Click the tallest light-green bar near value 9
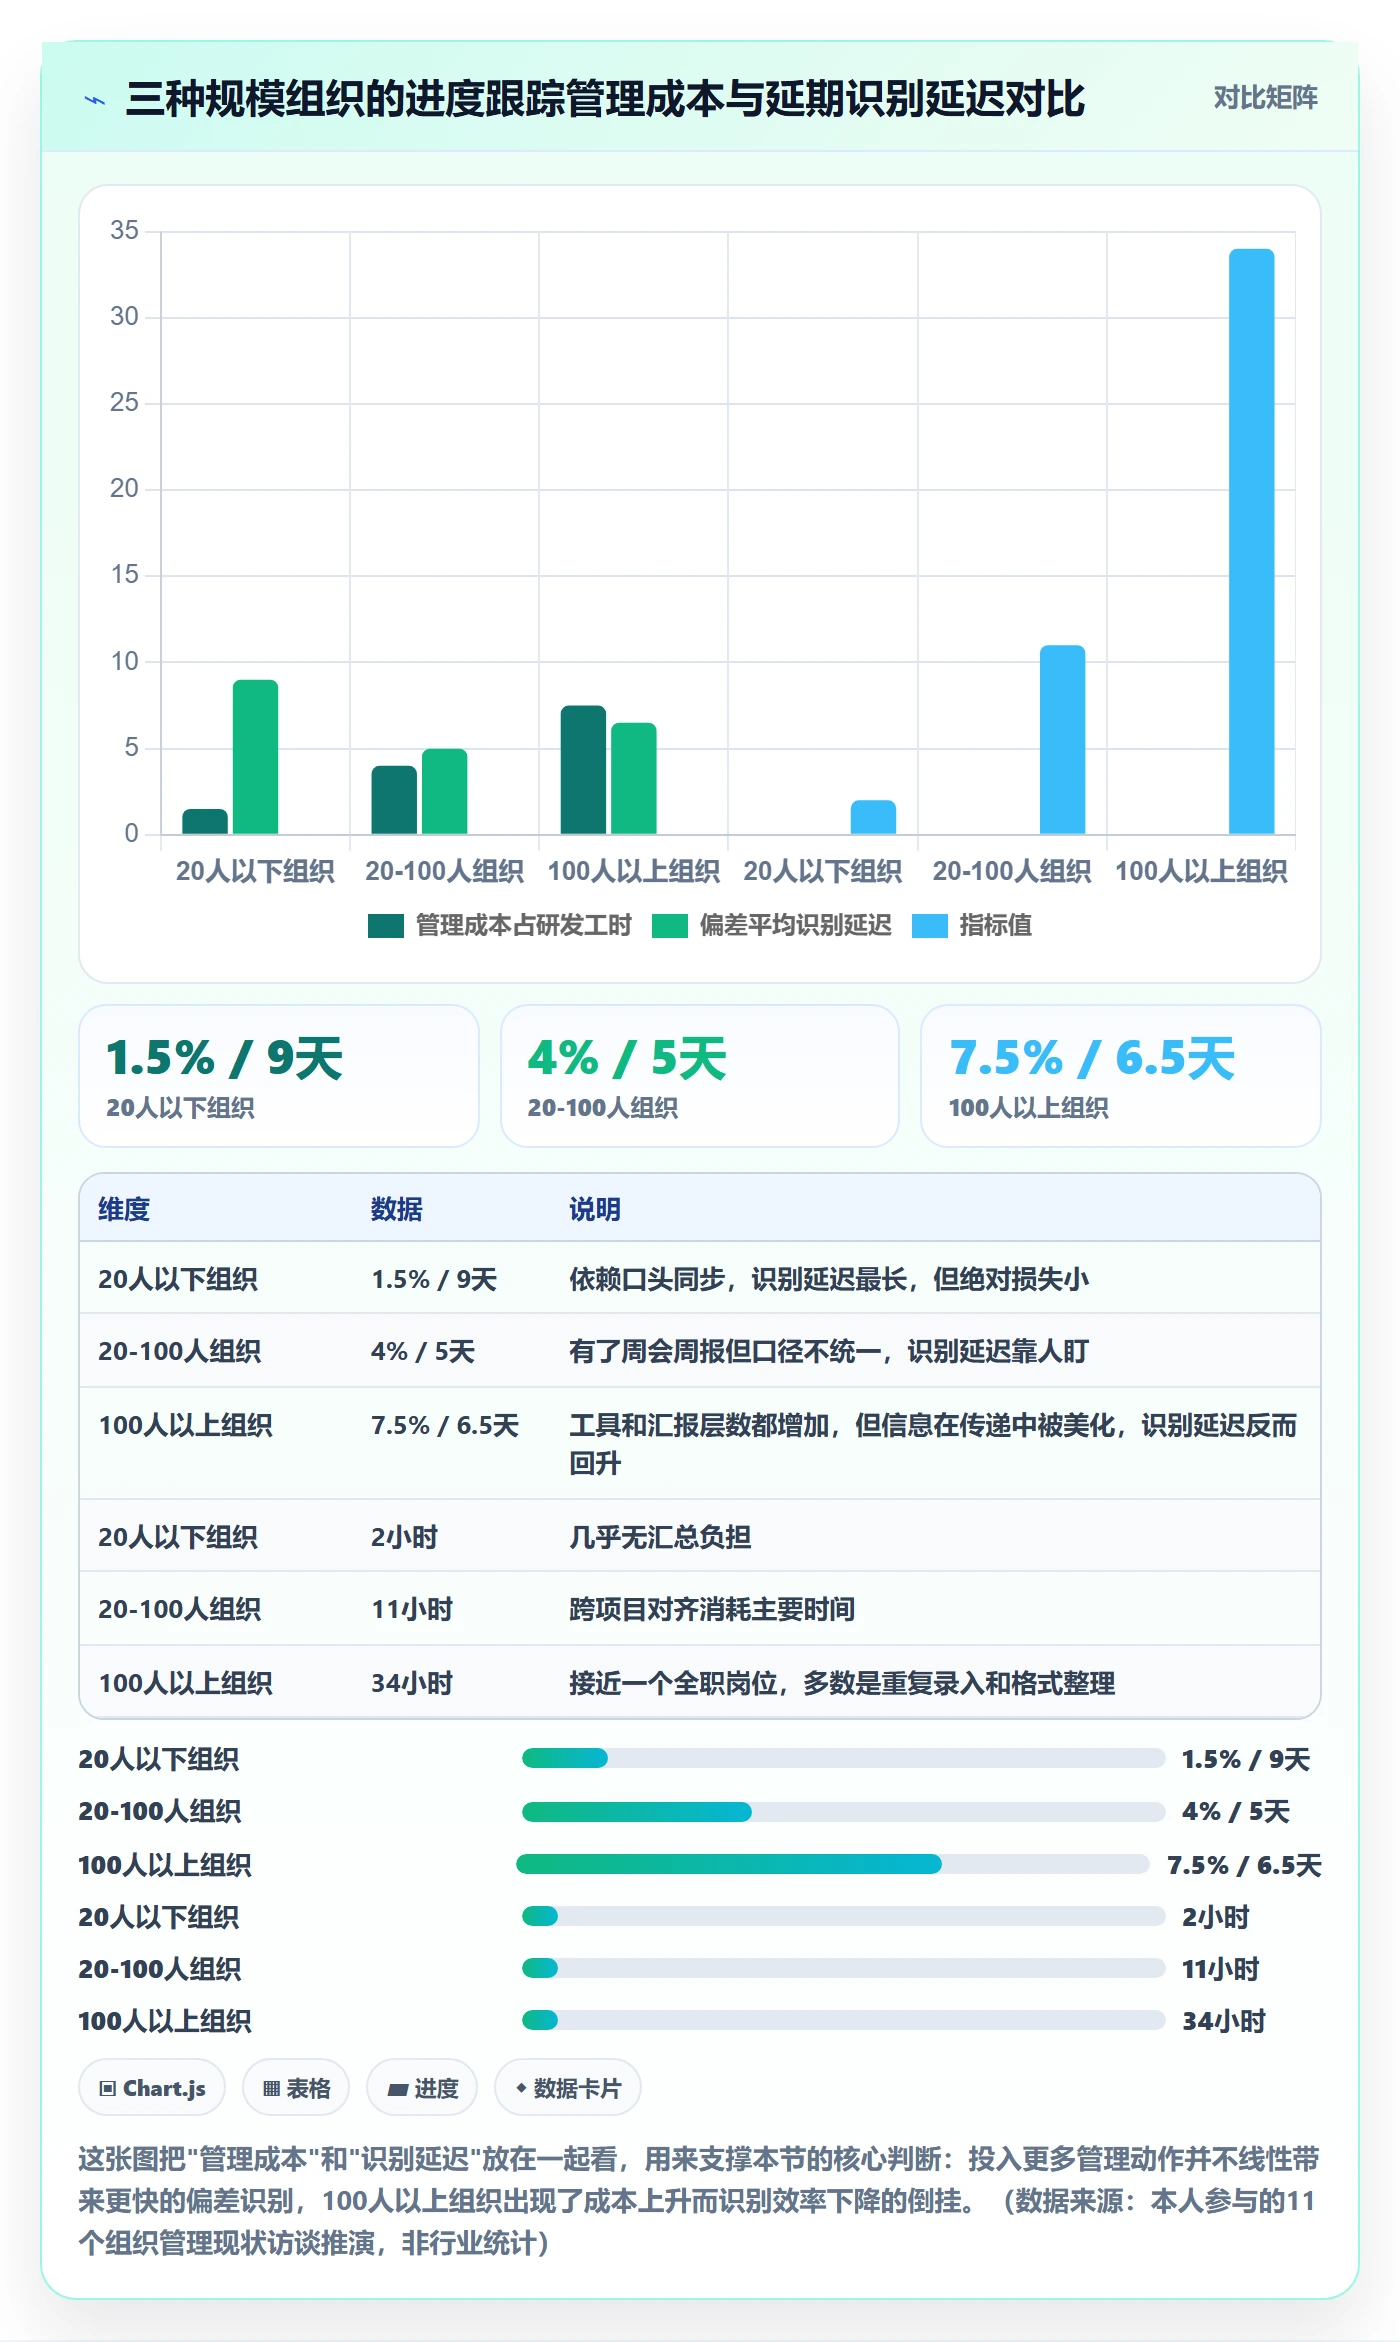 pos(255,757)
